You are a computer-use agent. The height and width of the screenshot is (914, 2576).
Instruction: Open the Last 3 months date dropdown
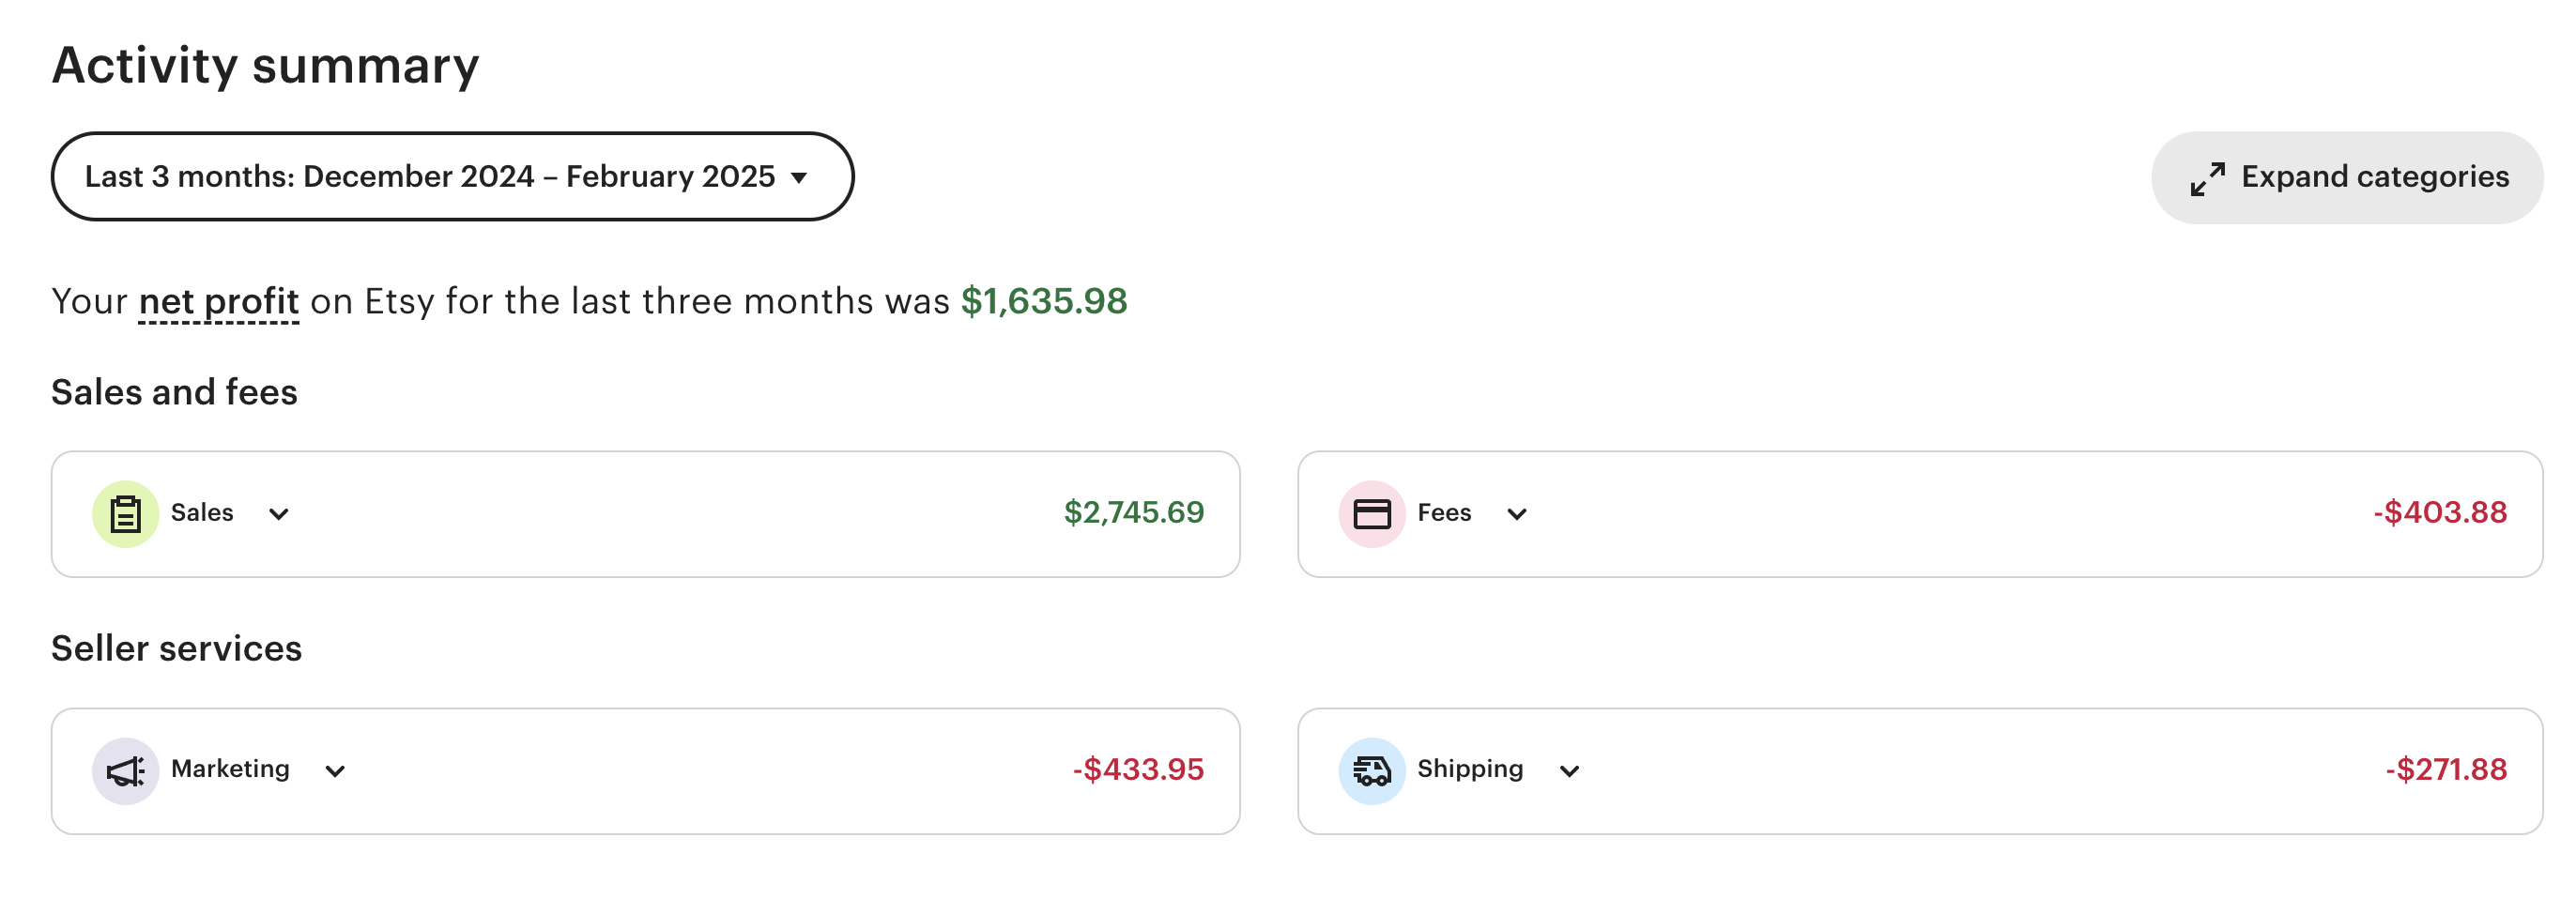coord(452,177)
